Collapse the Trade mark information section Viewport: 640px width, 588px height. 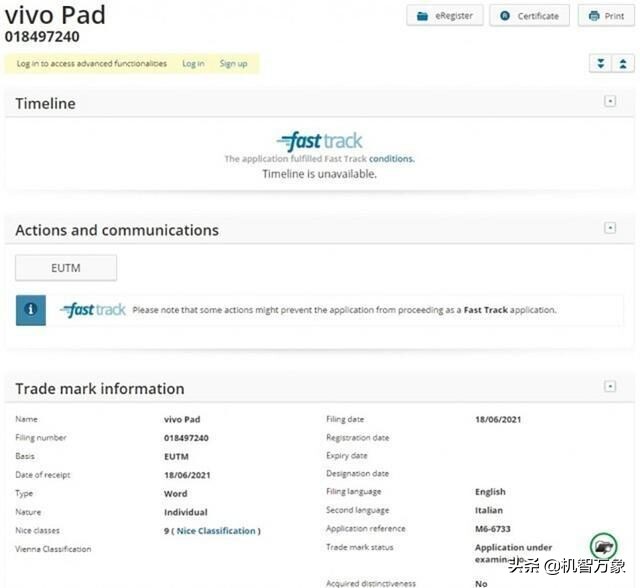pyautogui.click(x=610, y=386)
